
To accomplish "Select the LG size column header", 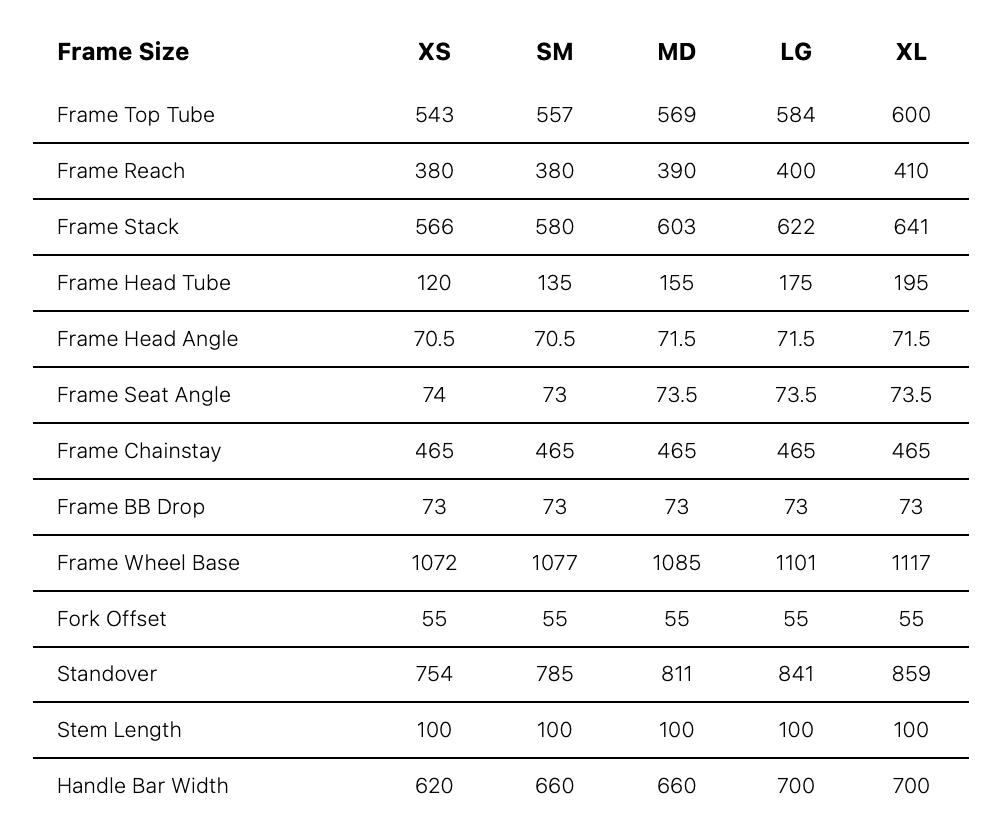I will tap(796, 52).
